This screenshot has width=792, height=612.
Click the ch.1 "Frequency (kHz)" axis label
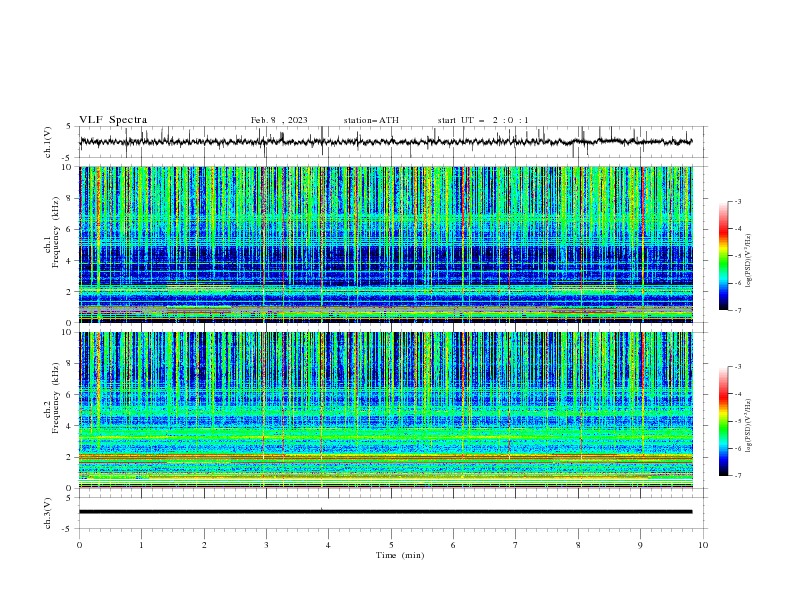click(x=56, y=233)
